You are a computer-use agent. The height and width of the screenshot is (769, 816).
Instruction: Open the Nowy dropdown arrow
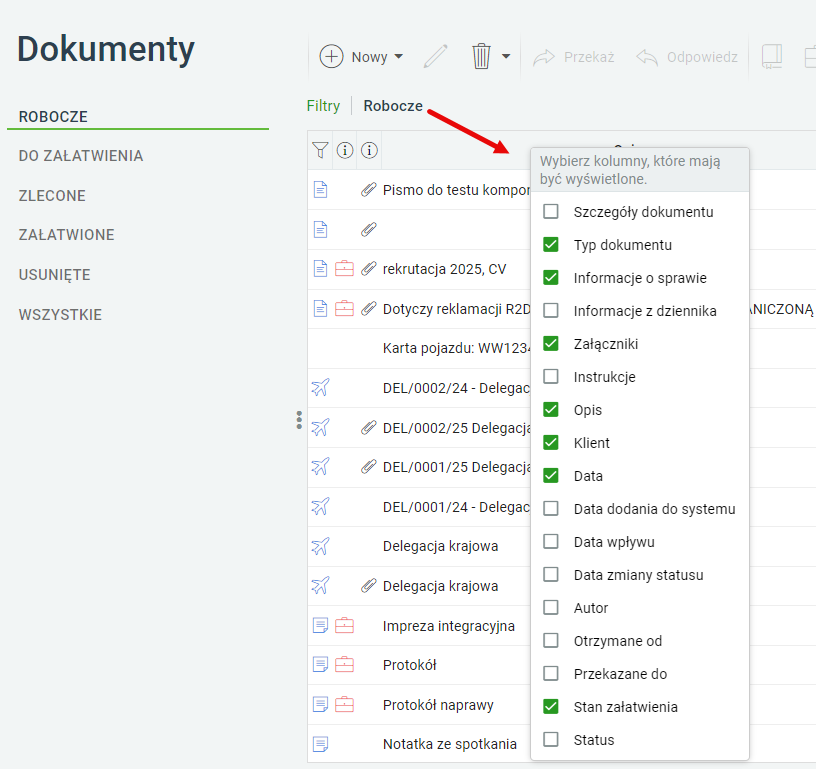pyautogui.click(x=399, y=56)
